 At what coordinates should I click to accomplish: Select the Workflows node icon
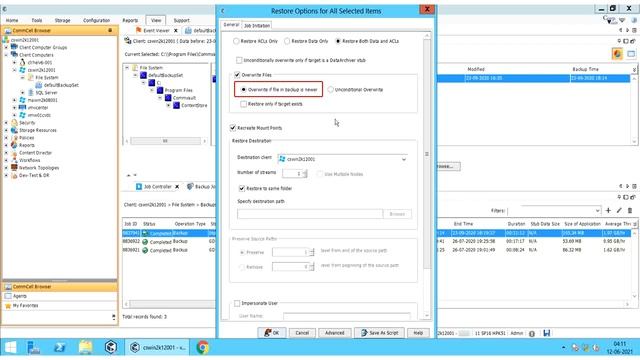coord(14,160)
